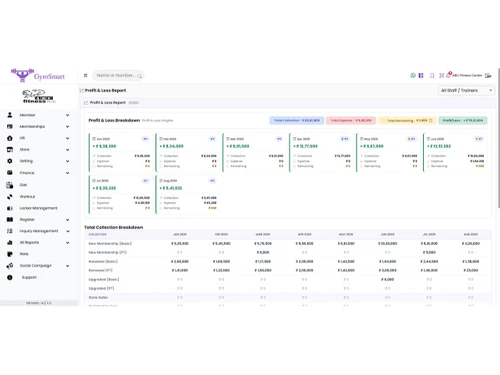This screenshot has height=375, width=500.
Task: Click the Total Expense red badge
Action: pyautogui.click(x=351, y=120)
